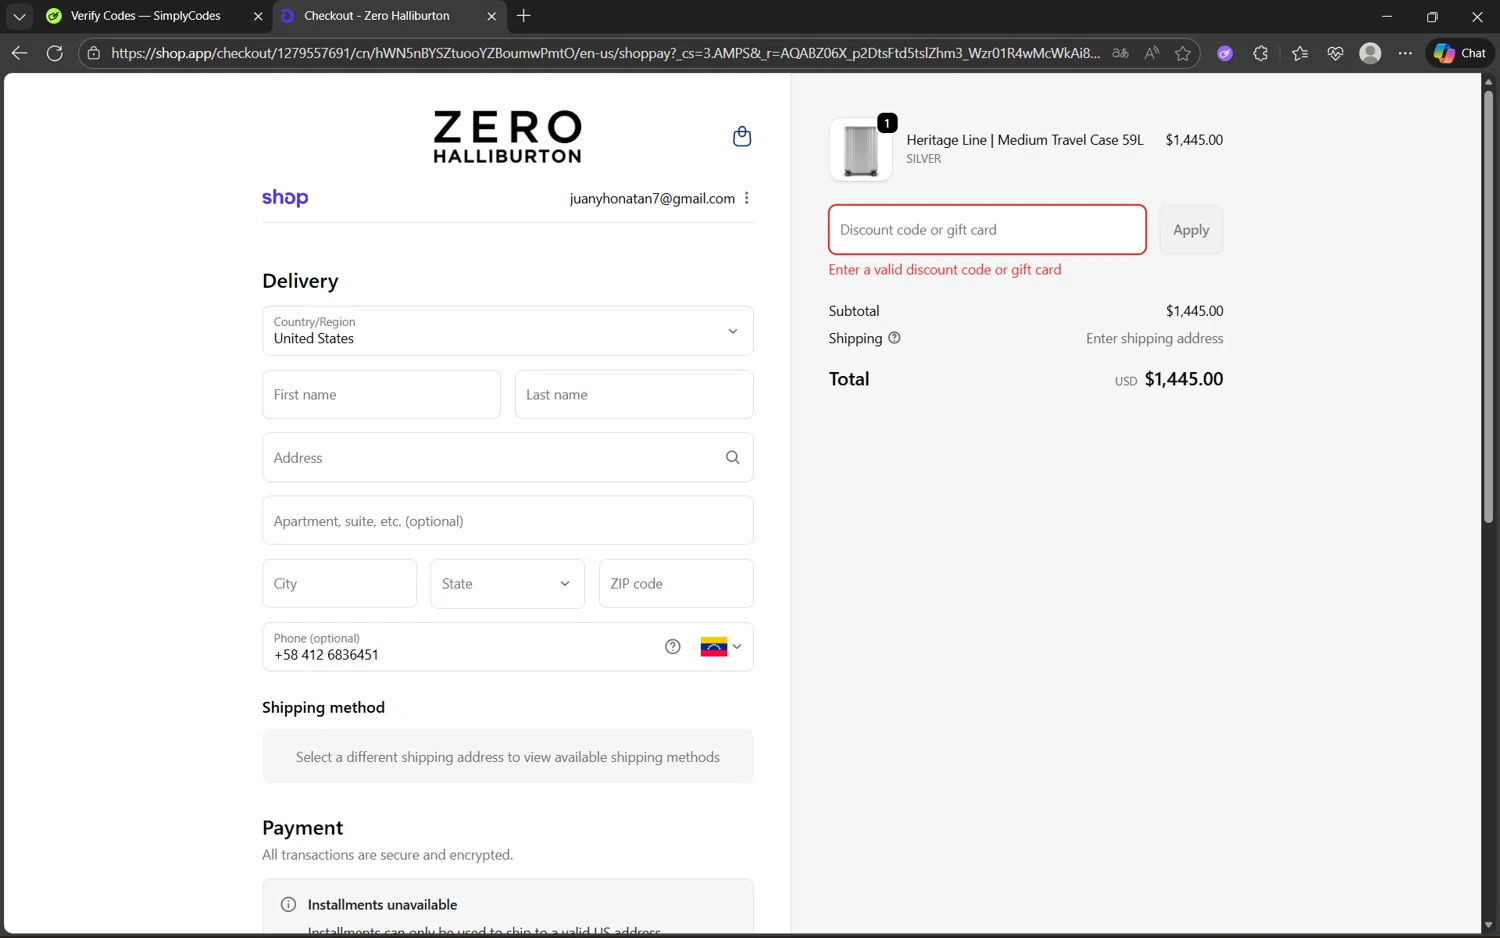This screenshot has height=938, width=1500.
Task: Click the Discount code or gift card field
Action: (987, 230)
